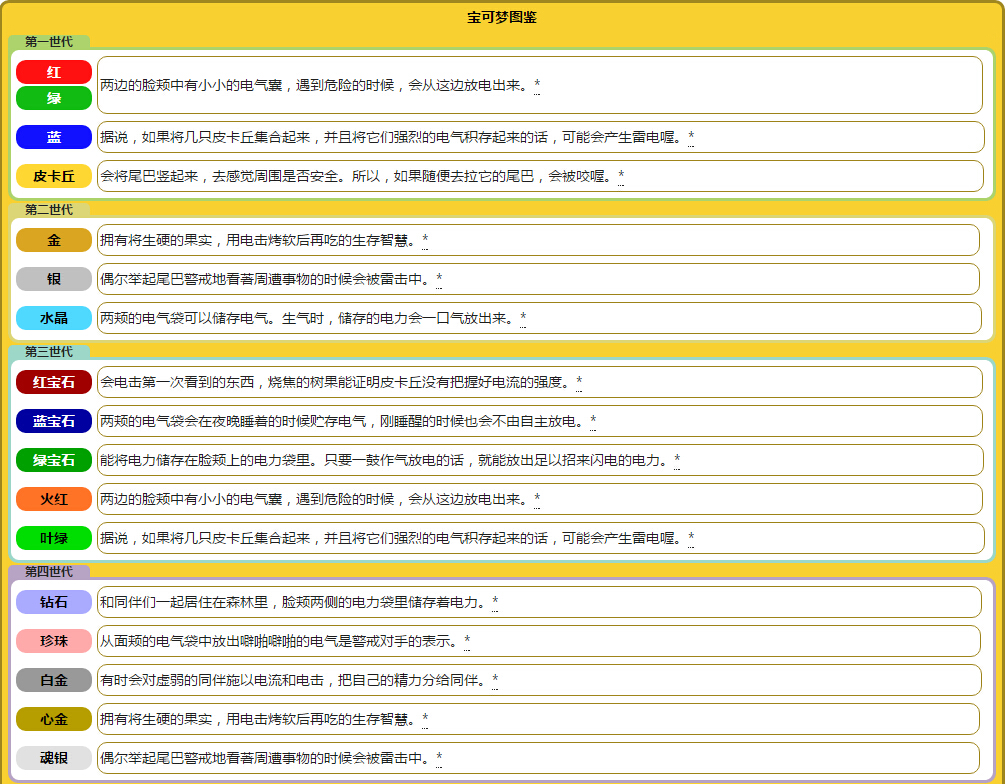Open the 钻石 version link
Screen dimensions: 1006x784
[x=54, y=602]
